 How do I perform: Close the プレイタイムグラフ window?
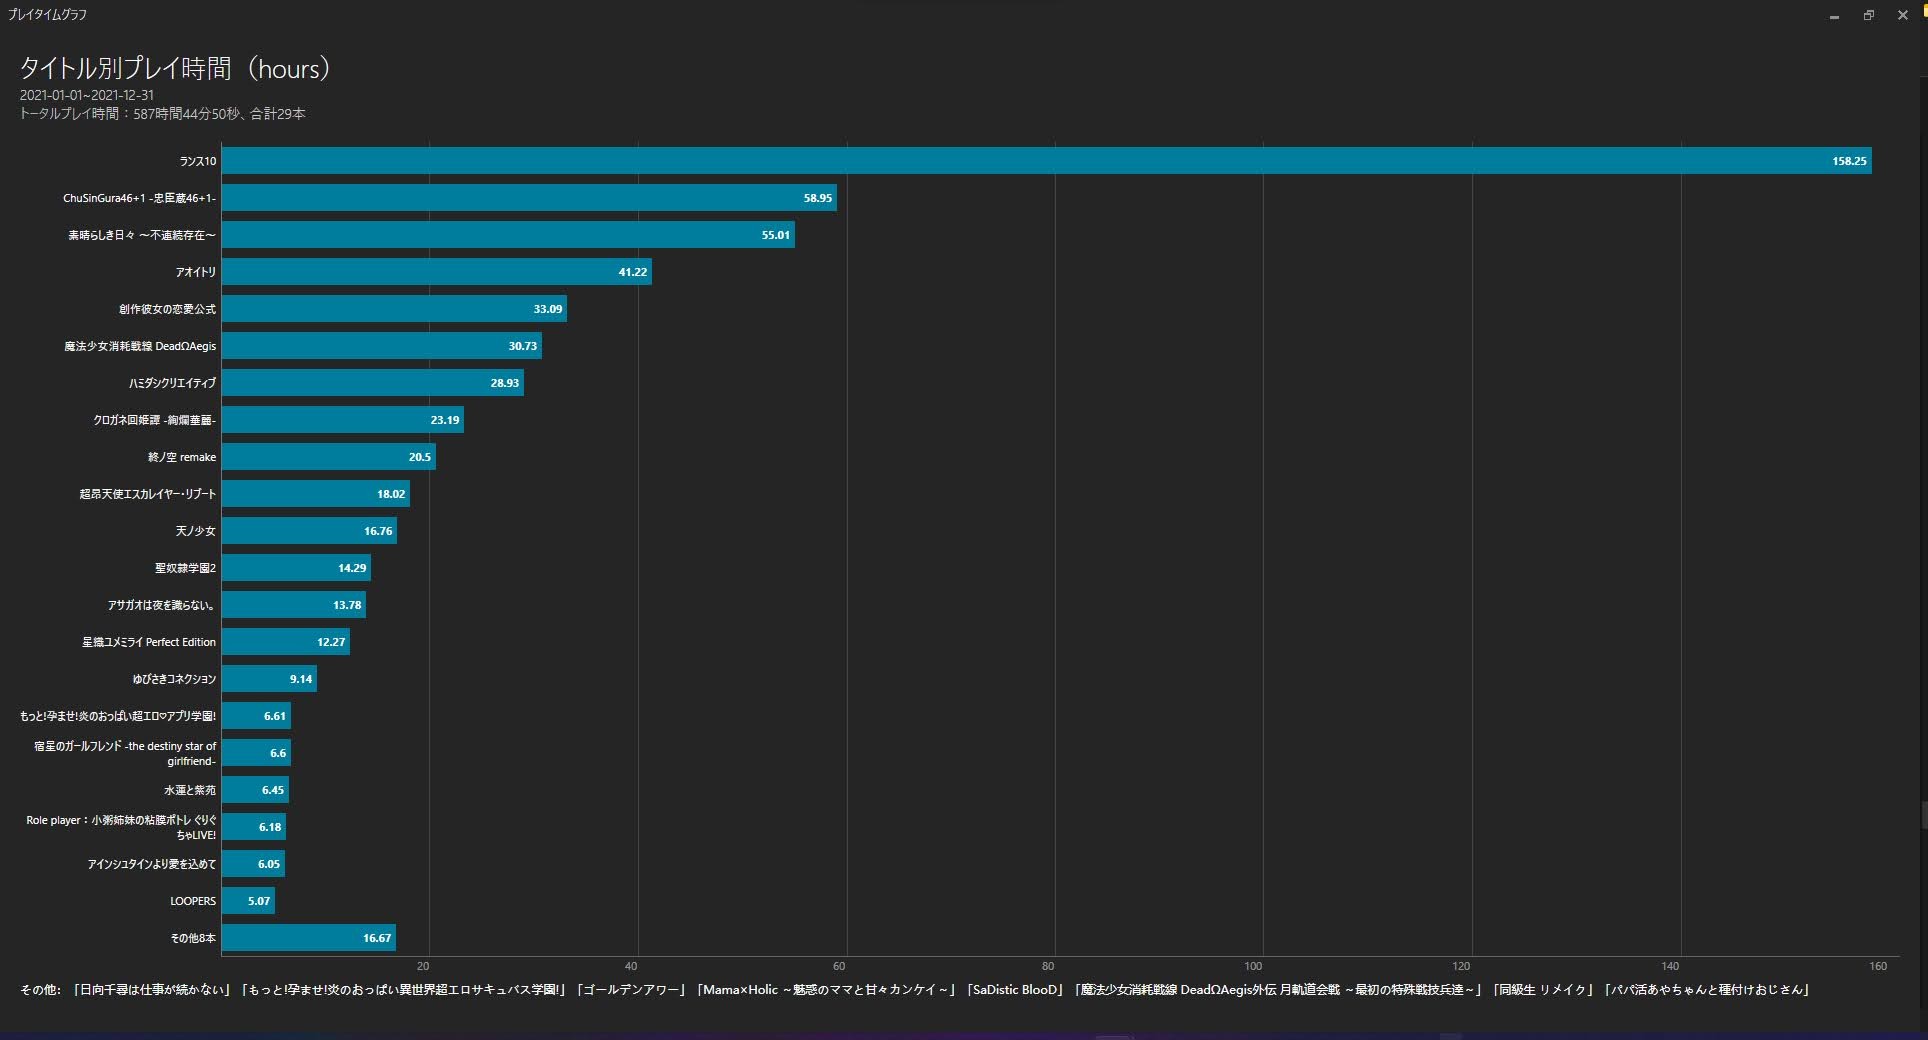point(1902,16)
